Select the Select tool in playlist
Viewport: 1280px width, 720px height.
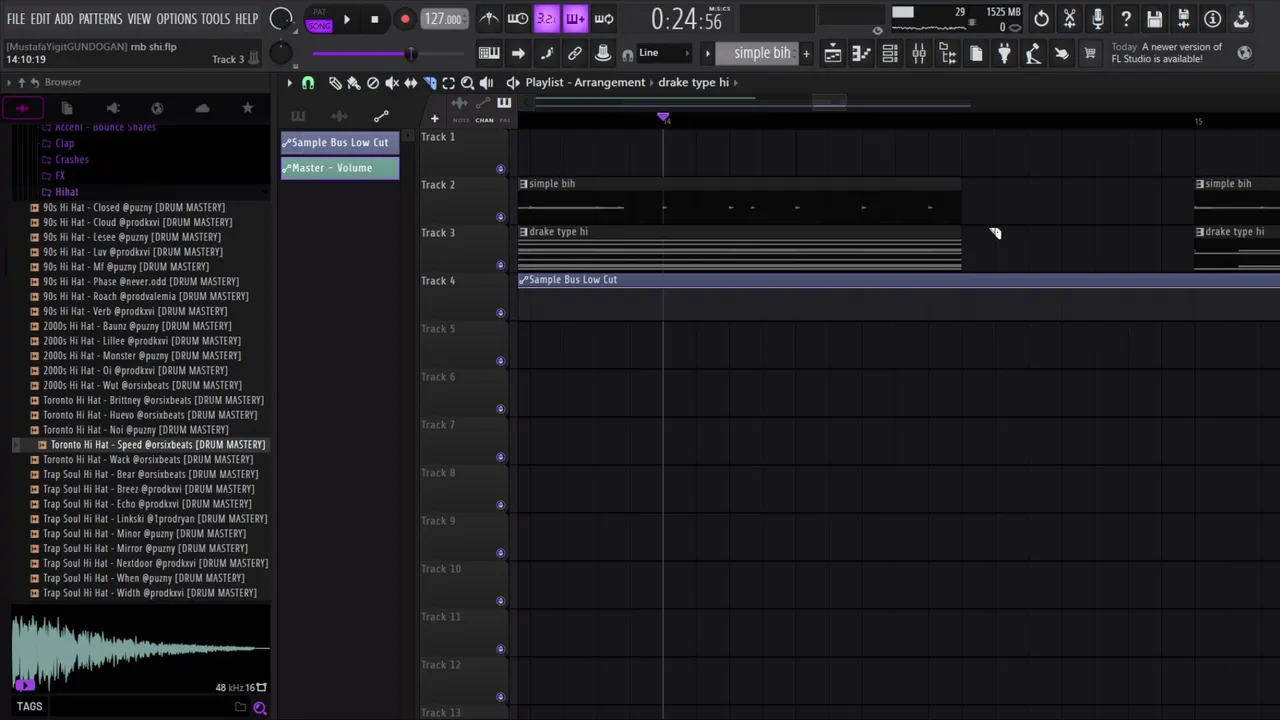(x=448, y=83)
